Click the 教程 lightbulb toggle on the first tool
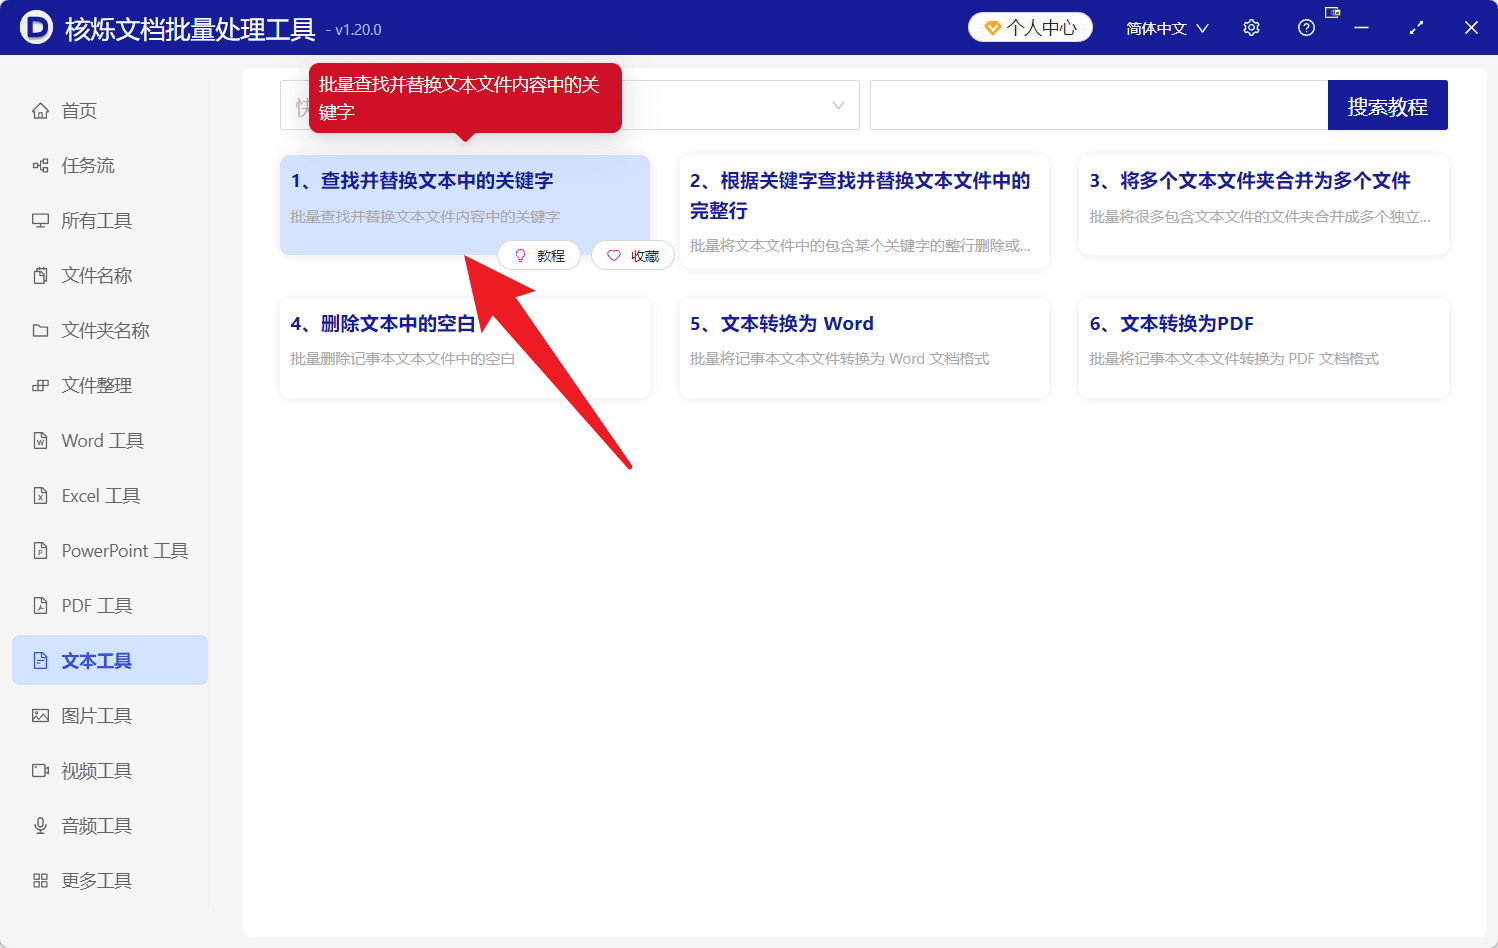1498x948 pixels. (x=539, y=255)
